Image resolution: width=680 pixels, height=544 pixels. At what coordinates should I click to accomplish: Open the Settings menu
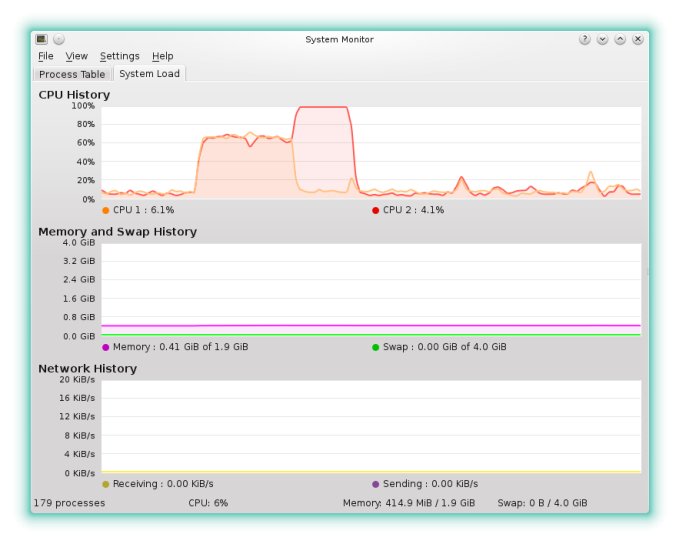pos(120,56)
